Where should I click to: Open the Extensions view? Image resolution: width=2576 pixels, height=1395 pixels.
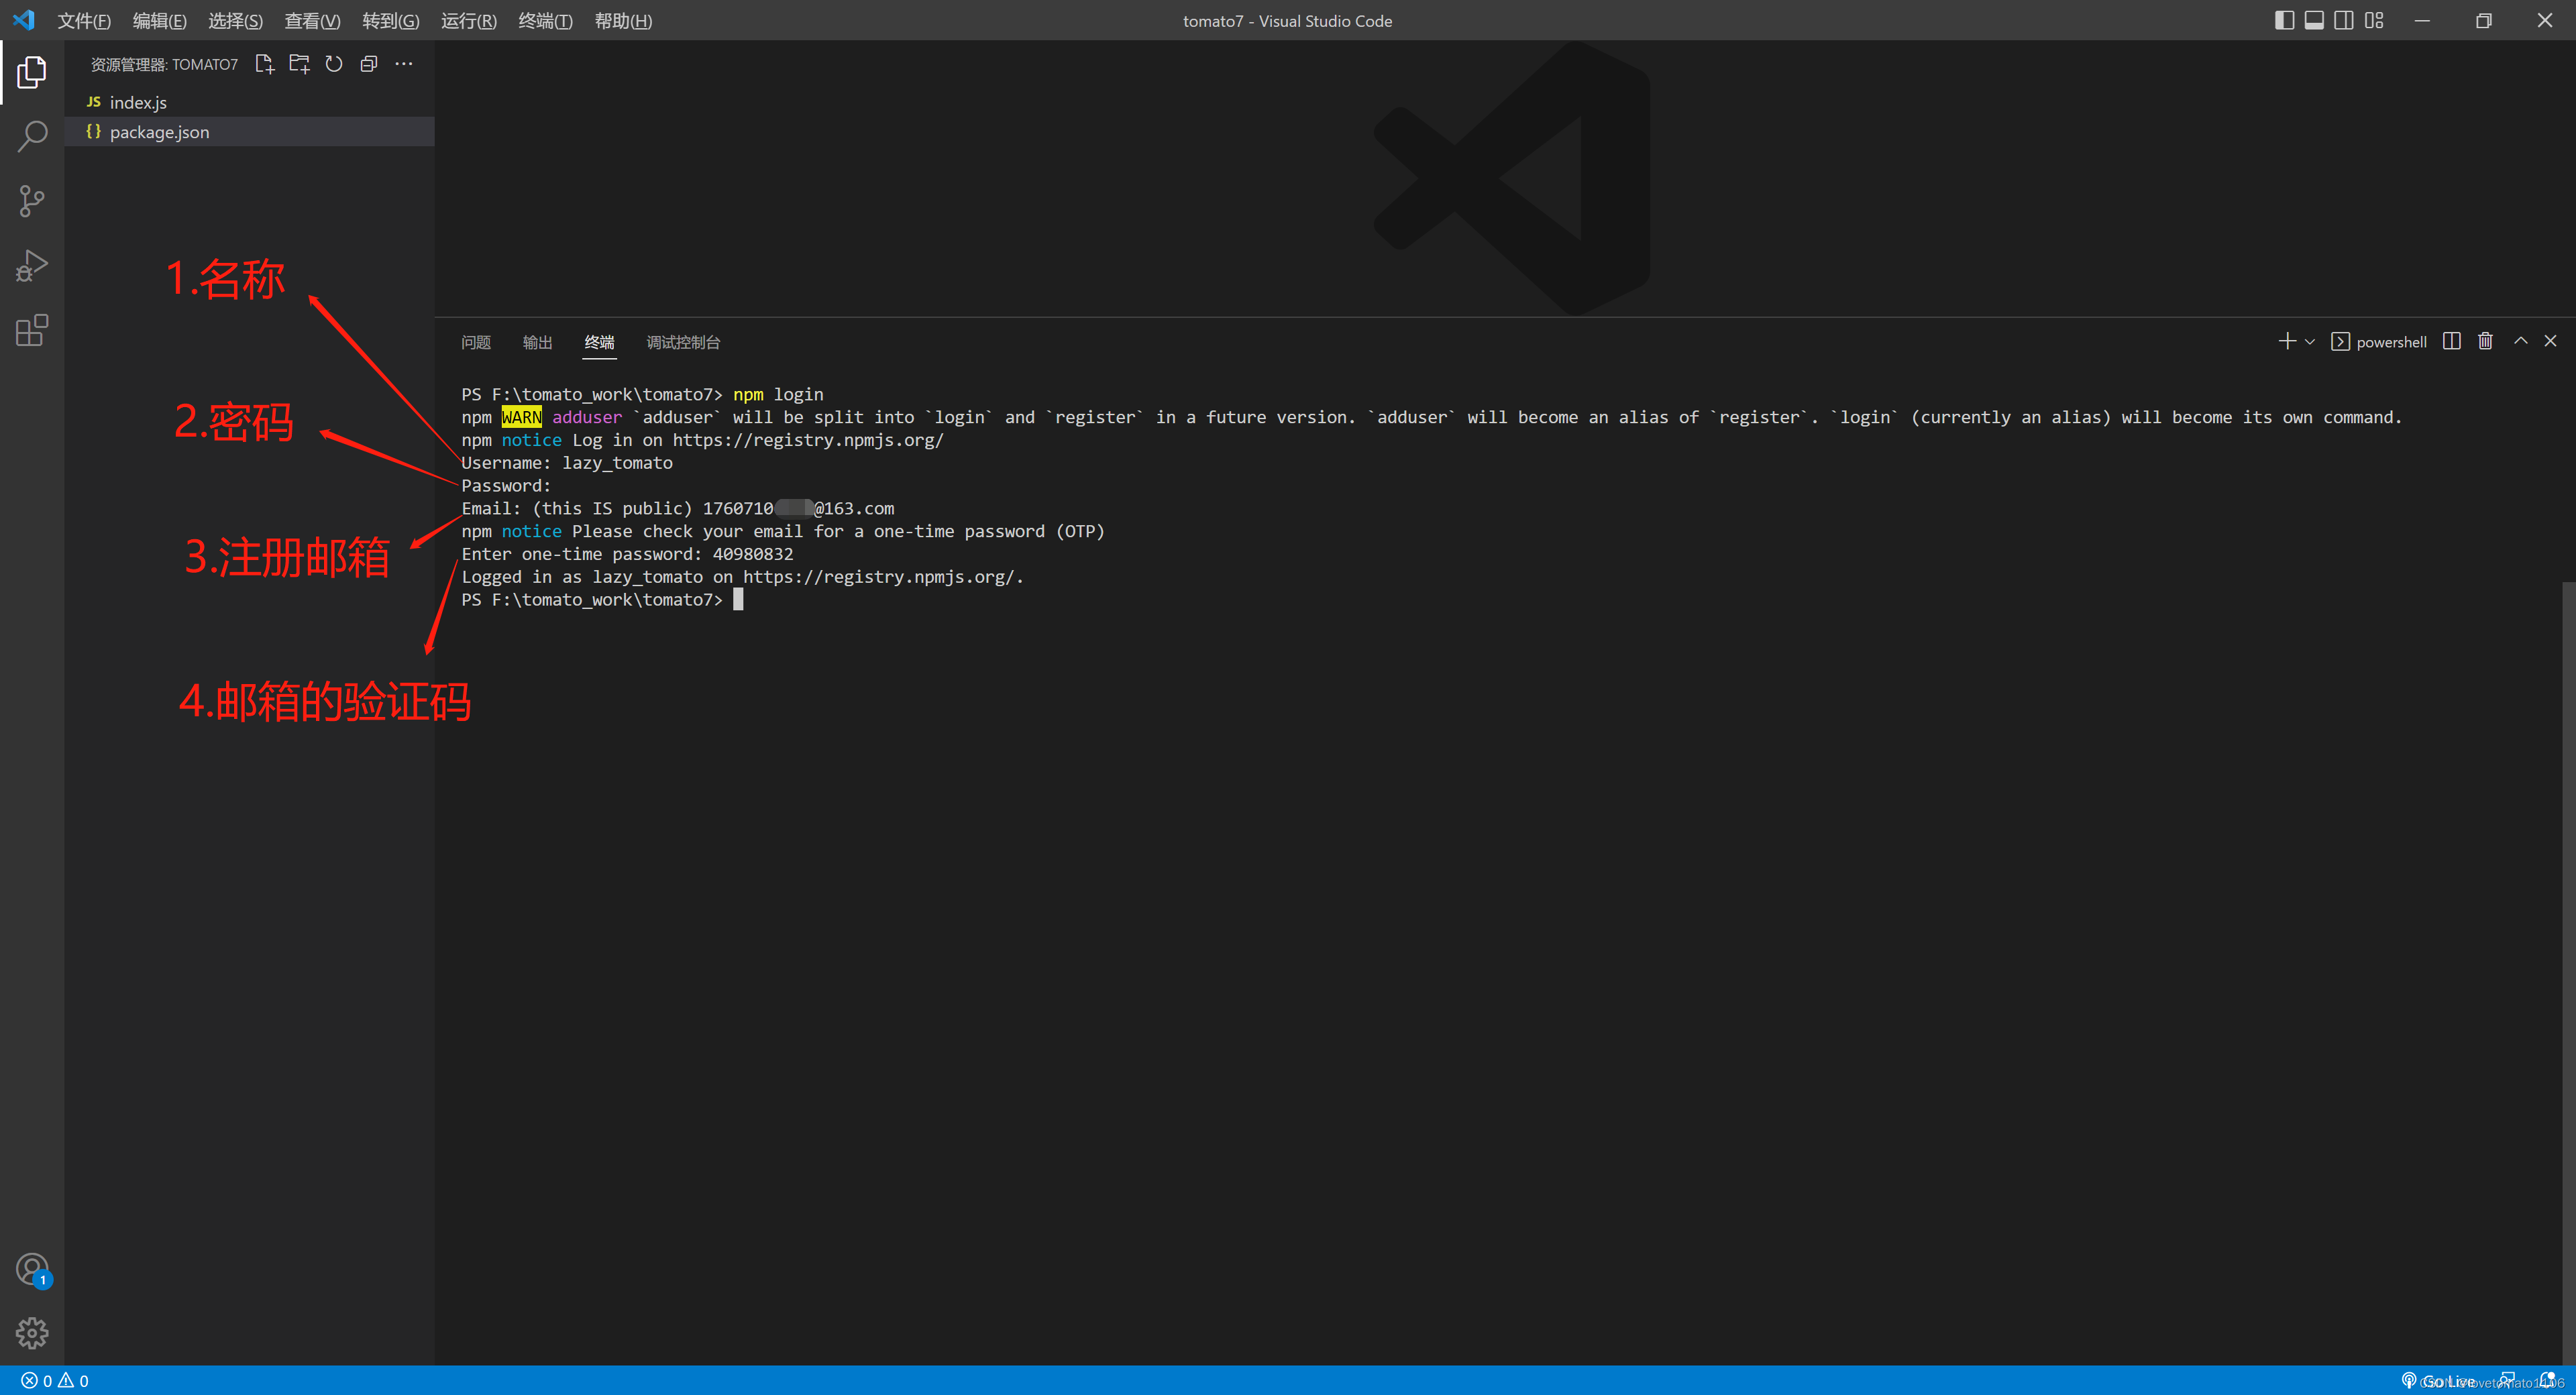click(32, 330)
